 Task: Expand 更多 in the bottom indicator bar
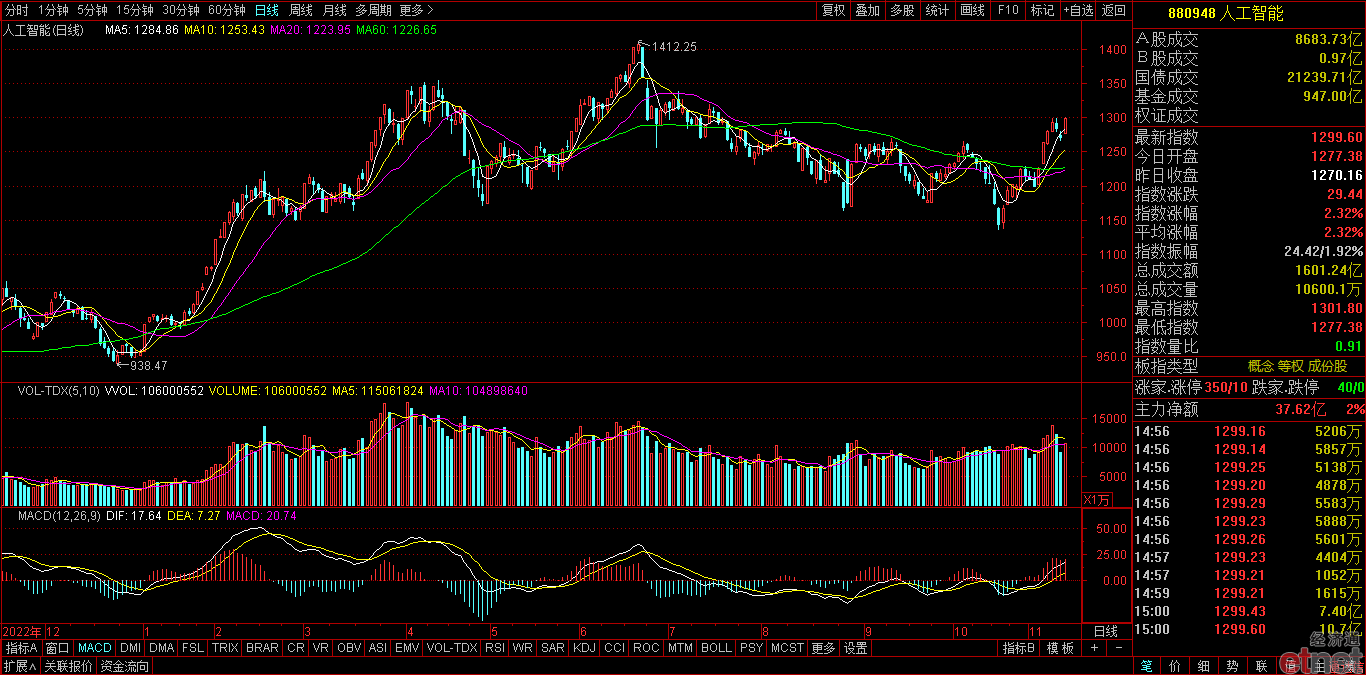coord(823,648)
